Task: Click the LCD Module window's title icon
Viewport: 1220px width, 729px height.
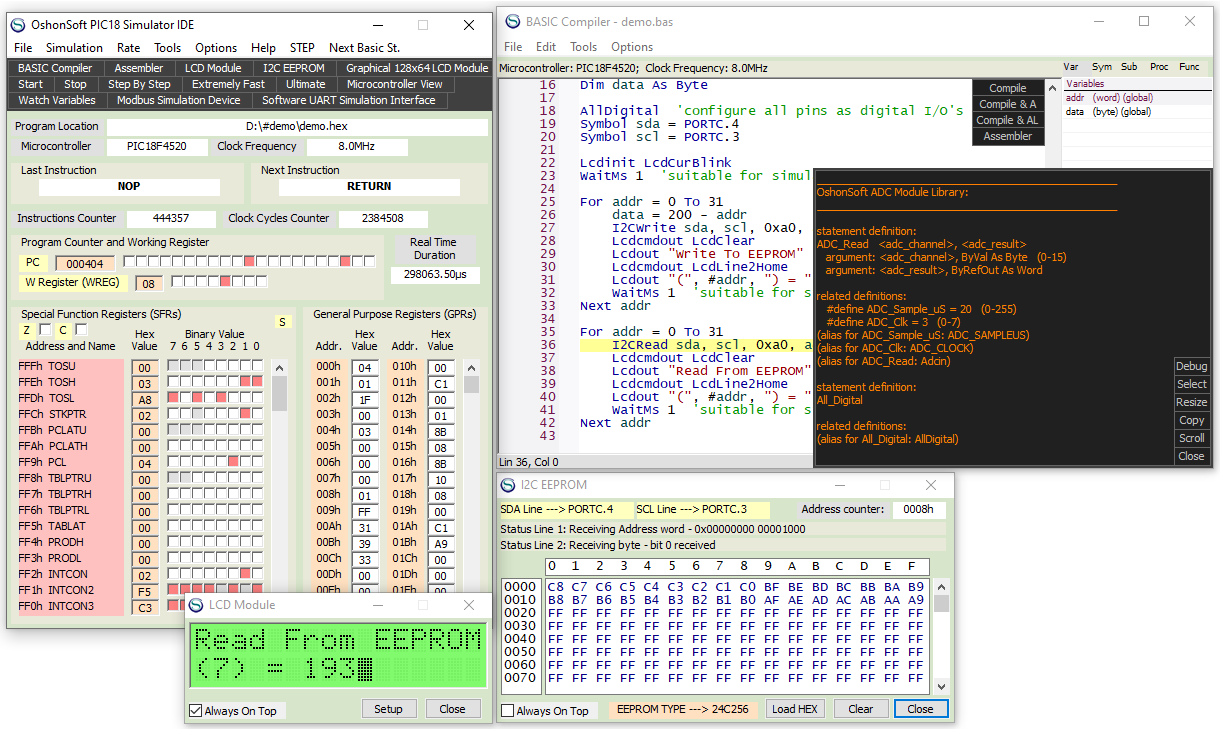Action: pyautogui.click(x=195, y=605)
